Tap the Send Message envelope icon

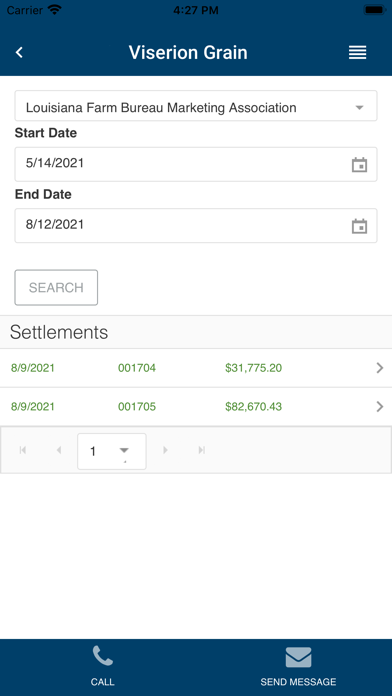[298, 657]
